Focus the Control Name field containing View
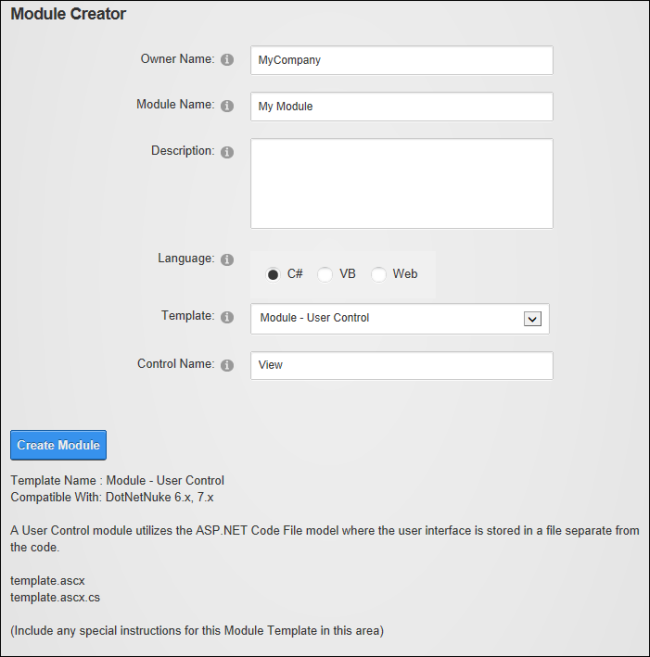This screenshot has height=657, width=650. point(402,365)
